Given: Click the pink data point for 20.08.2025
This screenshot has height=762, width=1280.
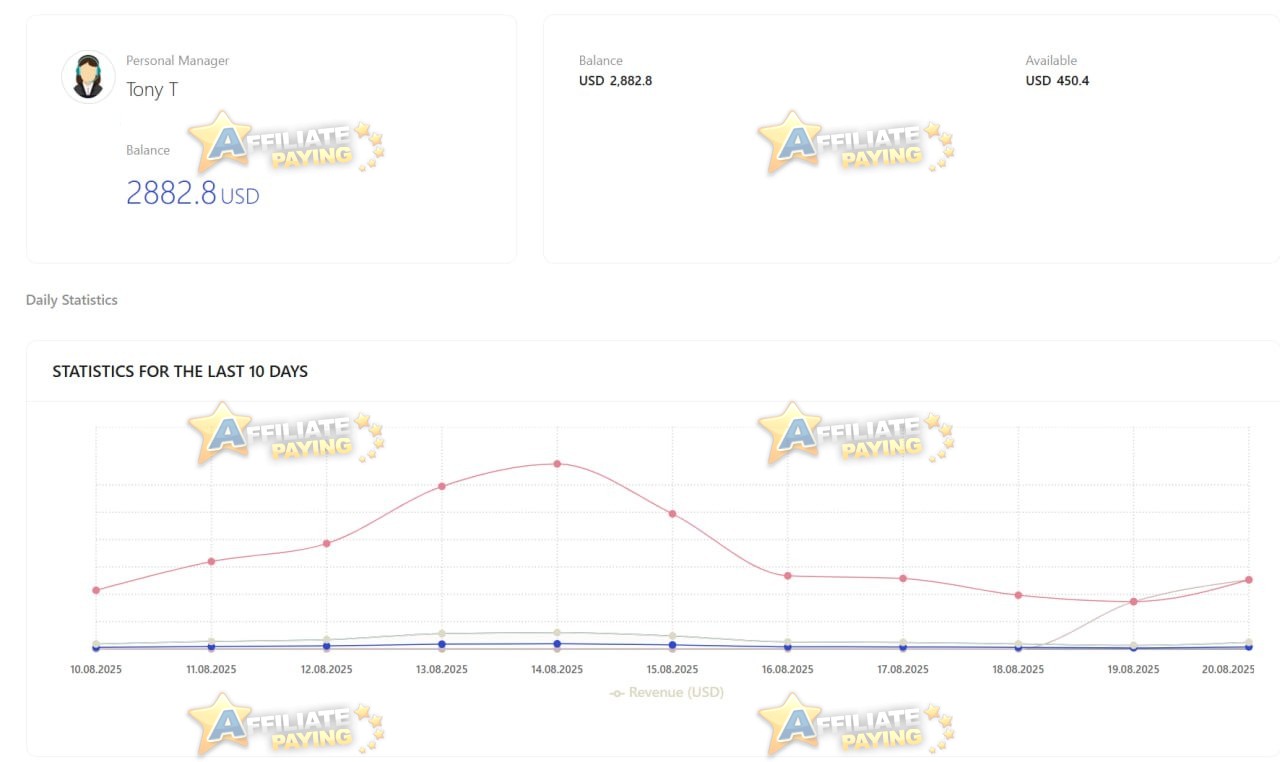Looking at the screenshot, I should [x=1249, y=579].
